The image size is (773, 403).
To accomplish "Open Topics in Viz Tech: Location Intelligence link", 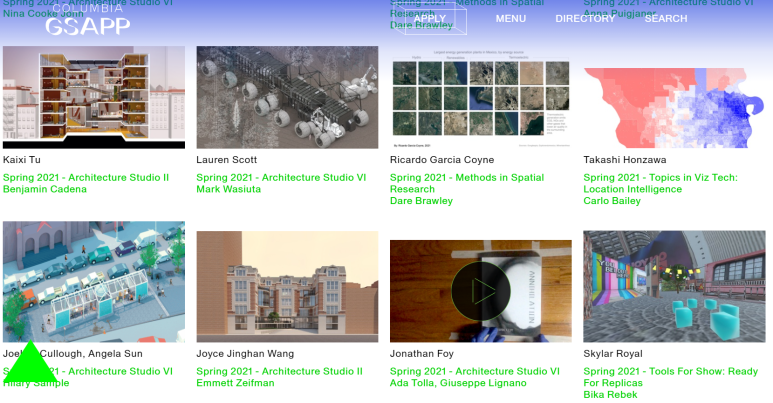I will pos(661,183).
